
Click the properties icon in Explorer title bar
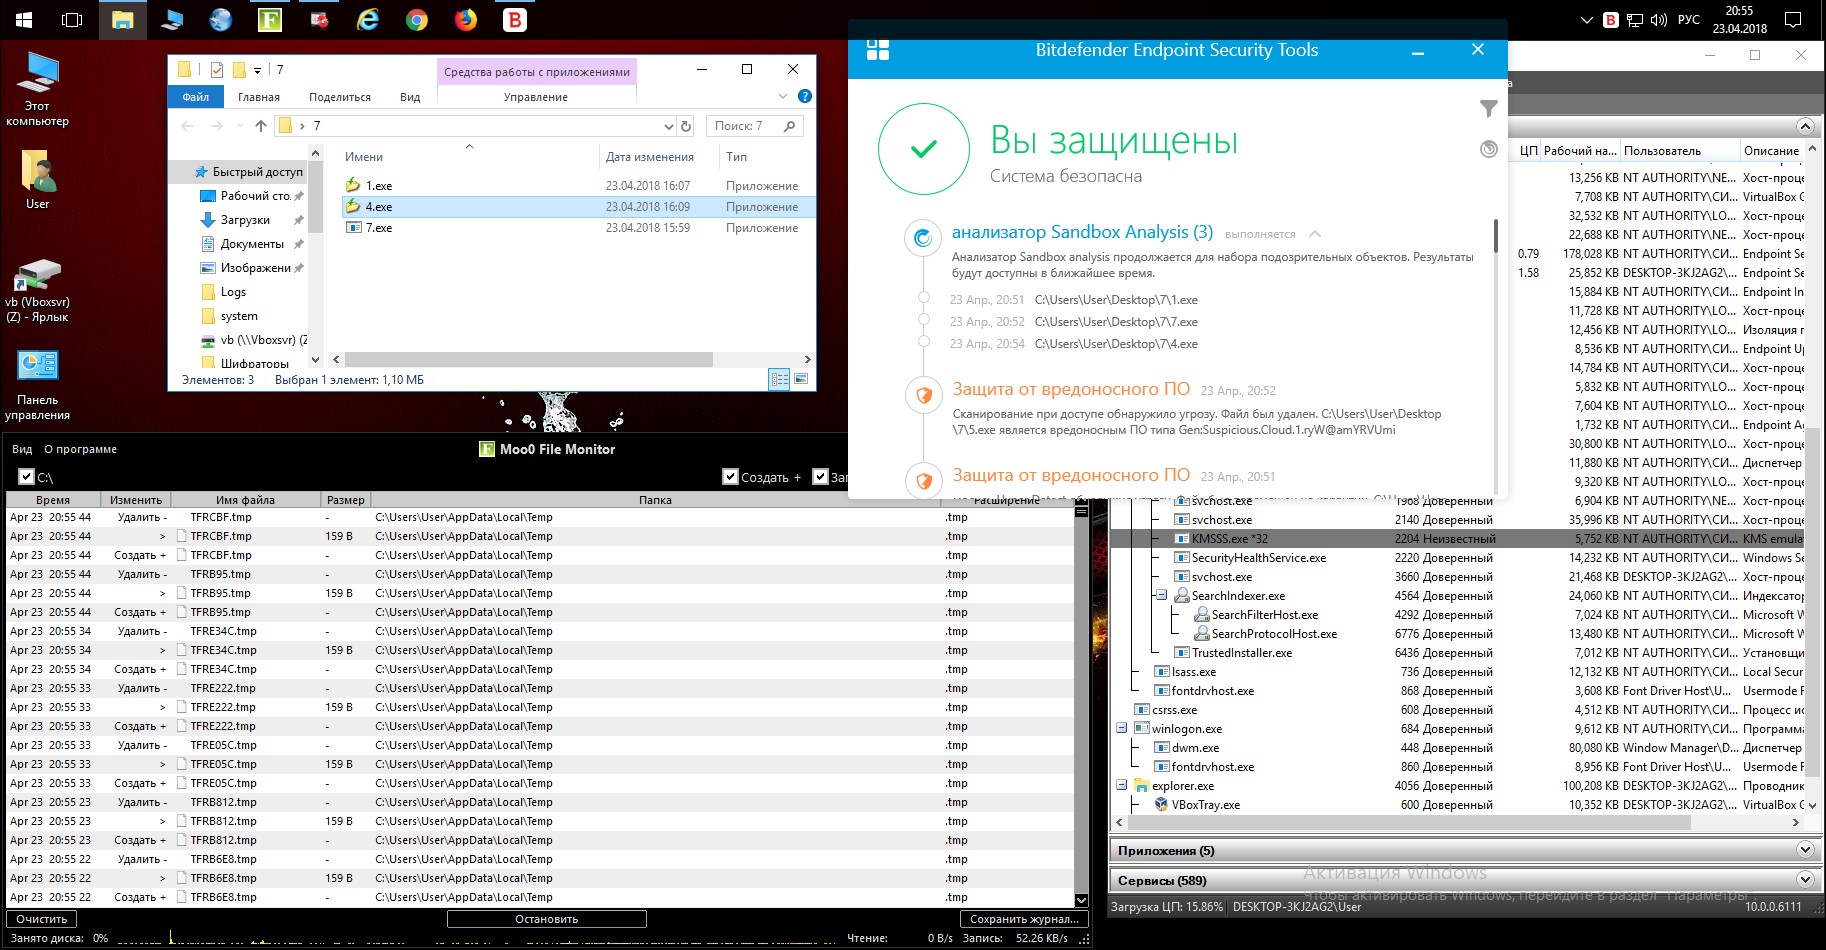[216, 70]
